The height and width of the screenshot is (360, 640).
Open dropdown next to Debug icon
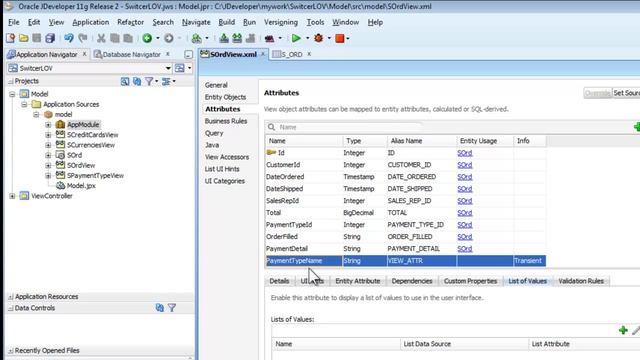[x=329, y=38]
